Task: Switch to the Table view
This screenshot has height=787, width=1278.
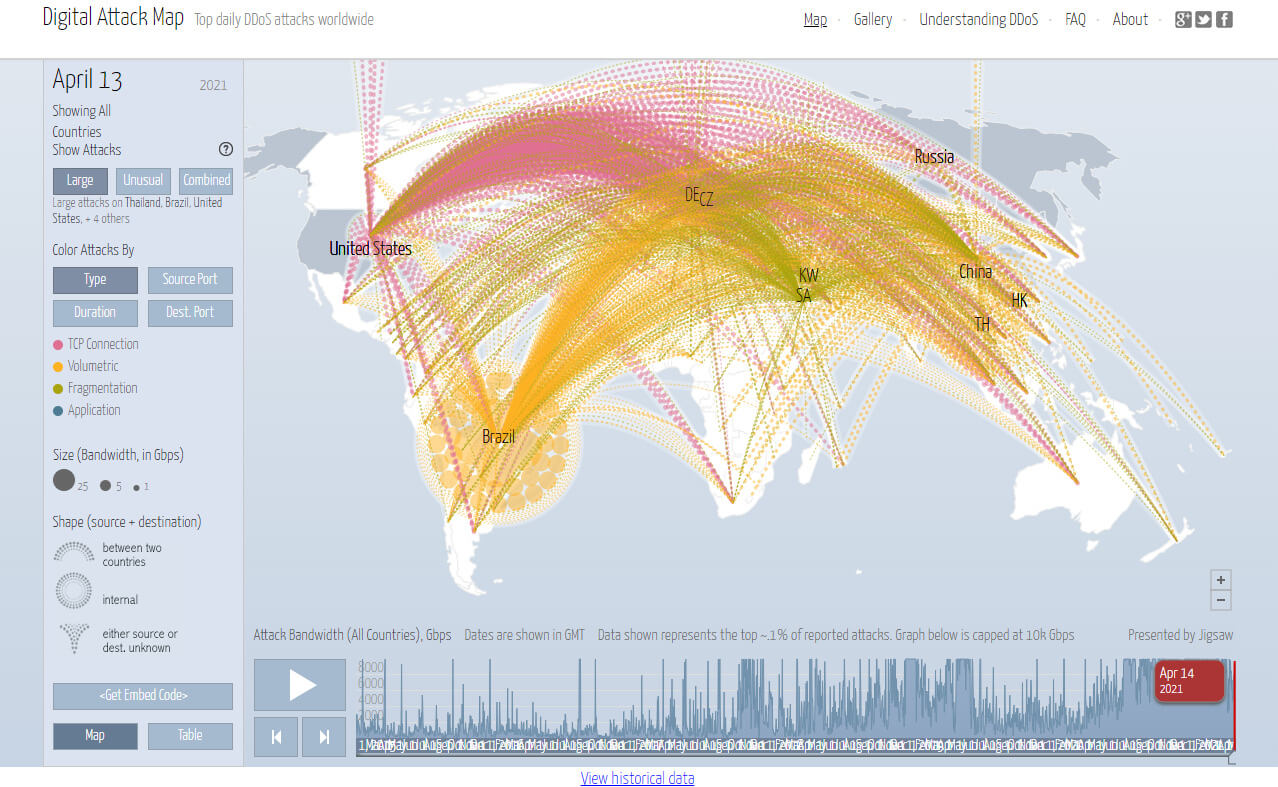Action: pyautogui.click(x=190, y=736)
